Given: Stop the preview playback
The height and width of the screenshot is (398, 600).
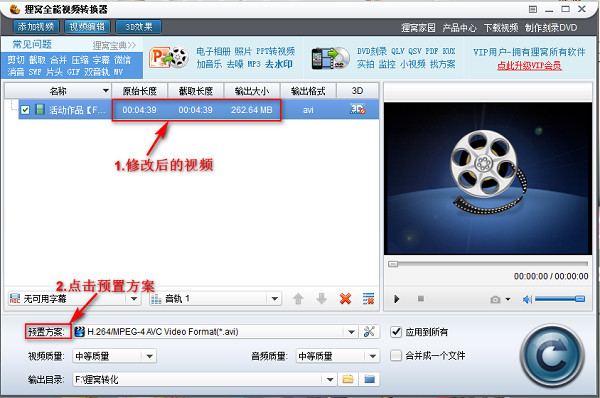Looking at the screenshot, I should [x=421, y=298].
